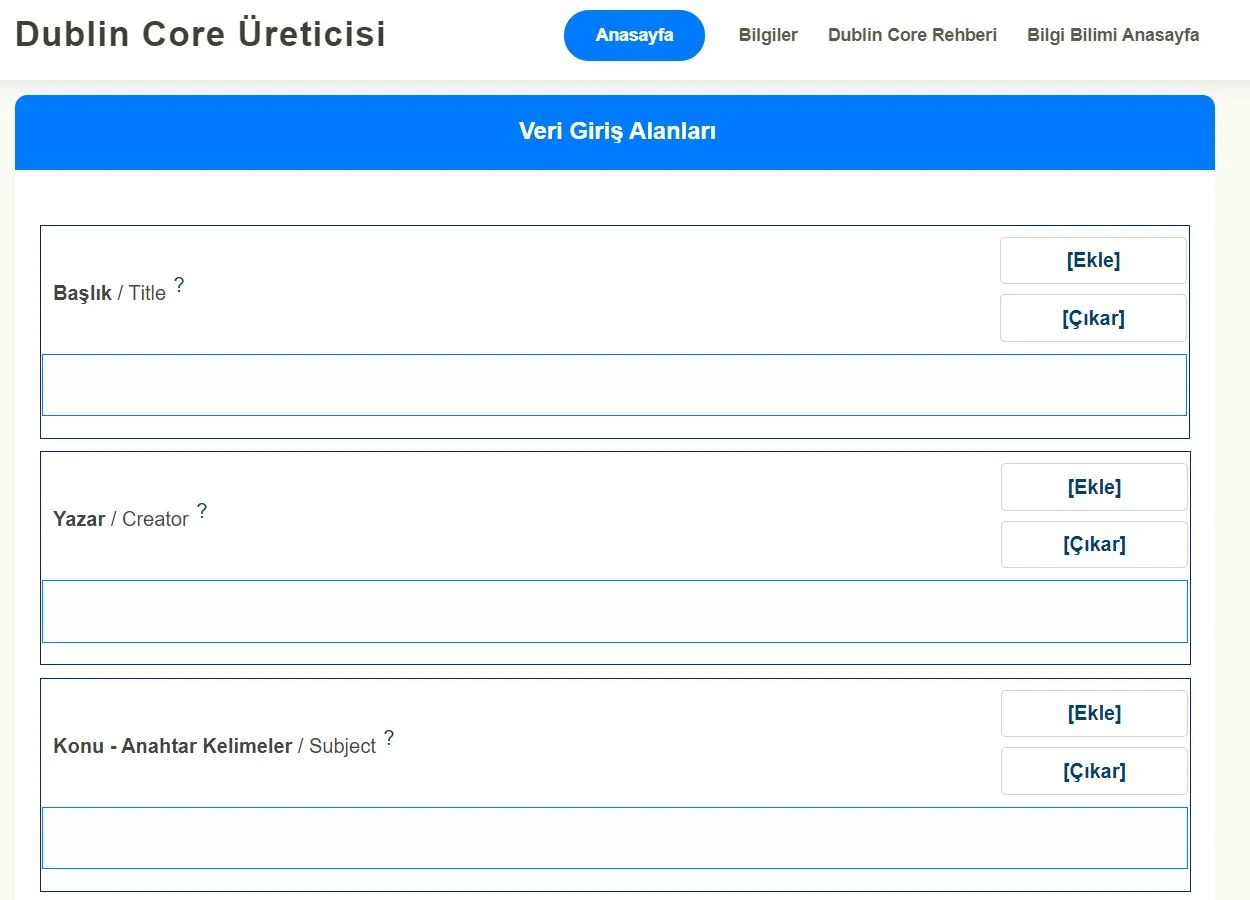Go to the Bilgiler menu item

[768, 35]
